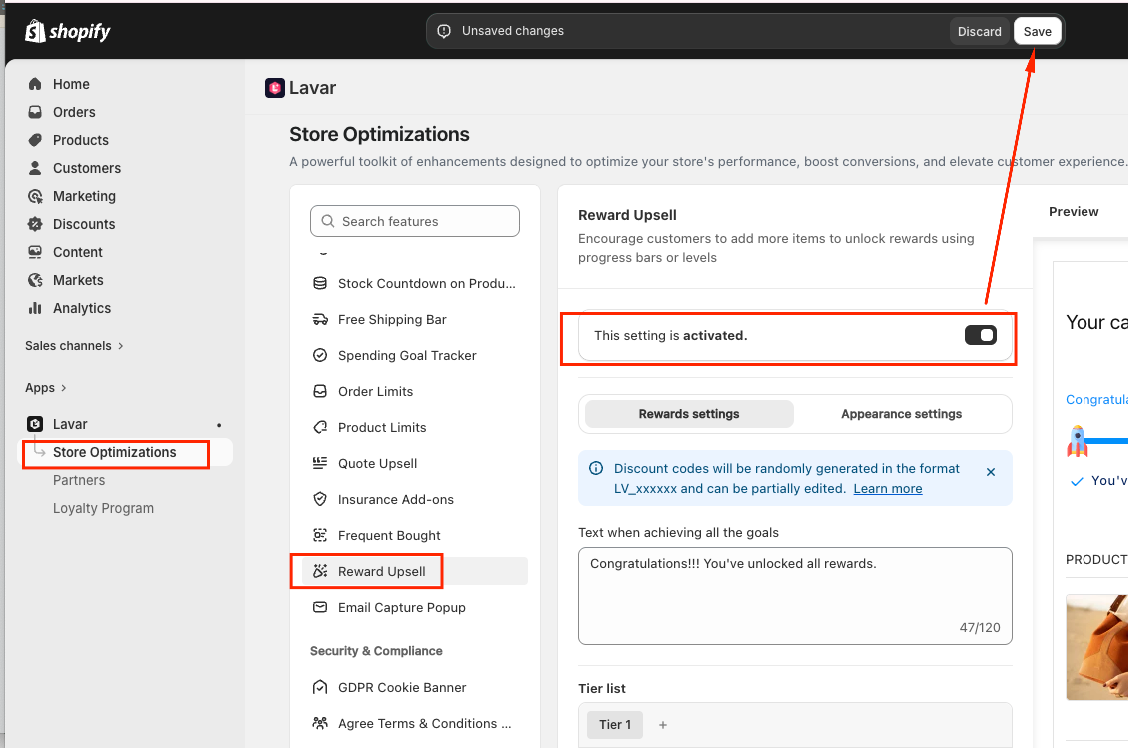The width and height of the screenshot is (1128, 748).
Task: Click the GDPR Cookie Banner icon
Action: pyautogui.click(x=320, y=688)
